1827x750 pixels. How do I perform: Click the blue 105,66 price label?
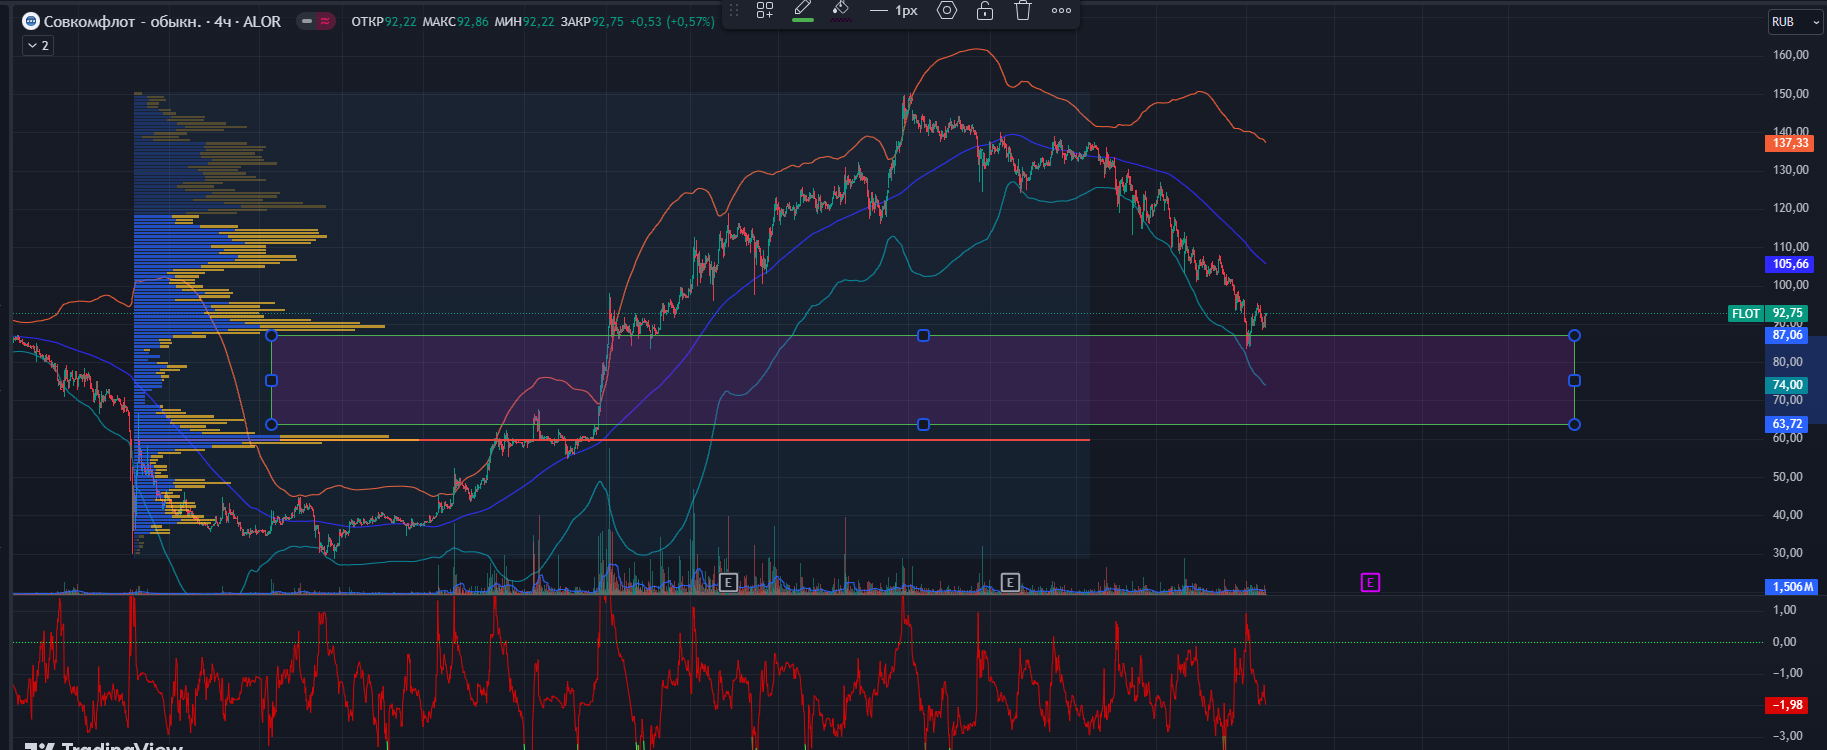click(1790, 264)
